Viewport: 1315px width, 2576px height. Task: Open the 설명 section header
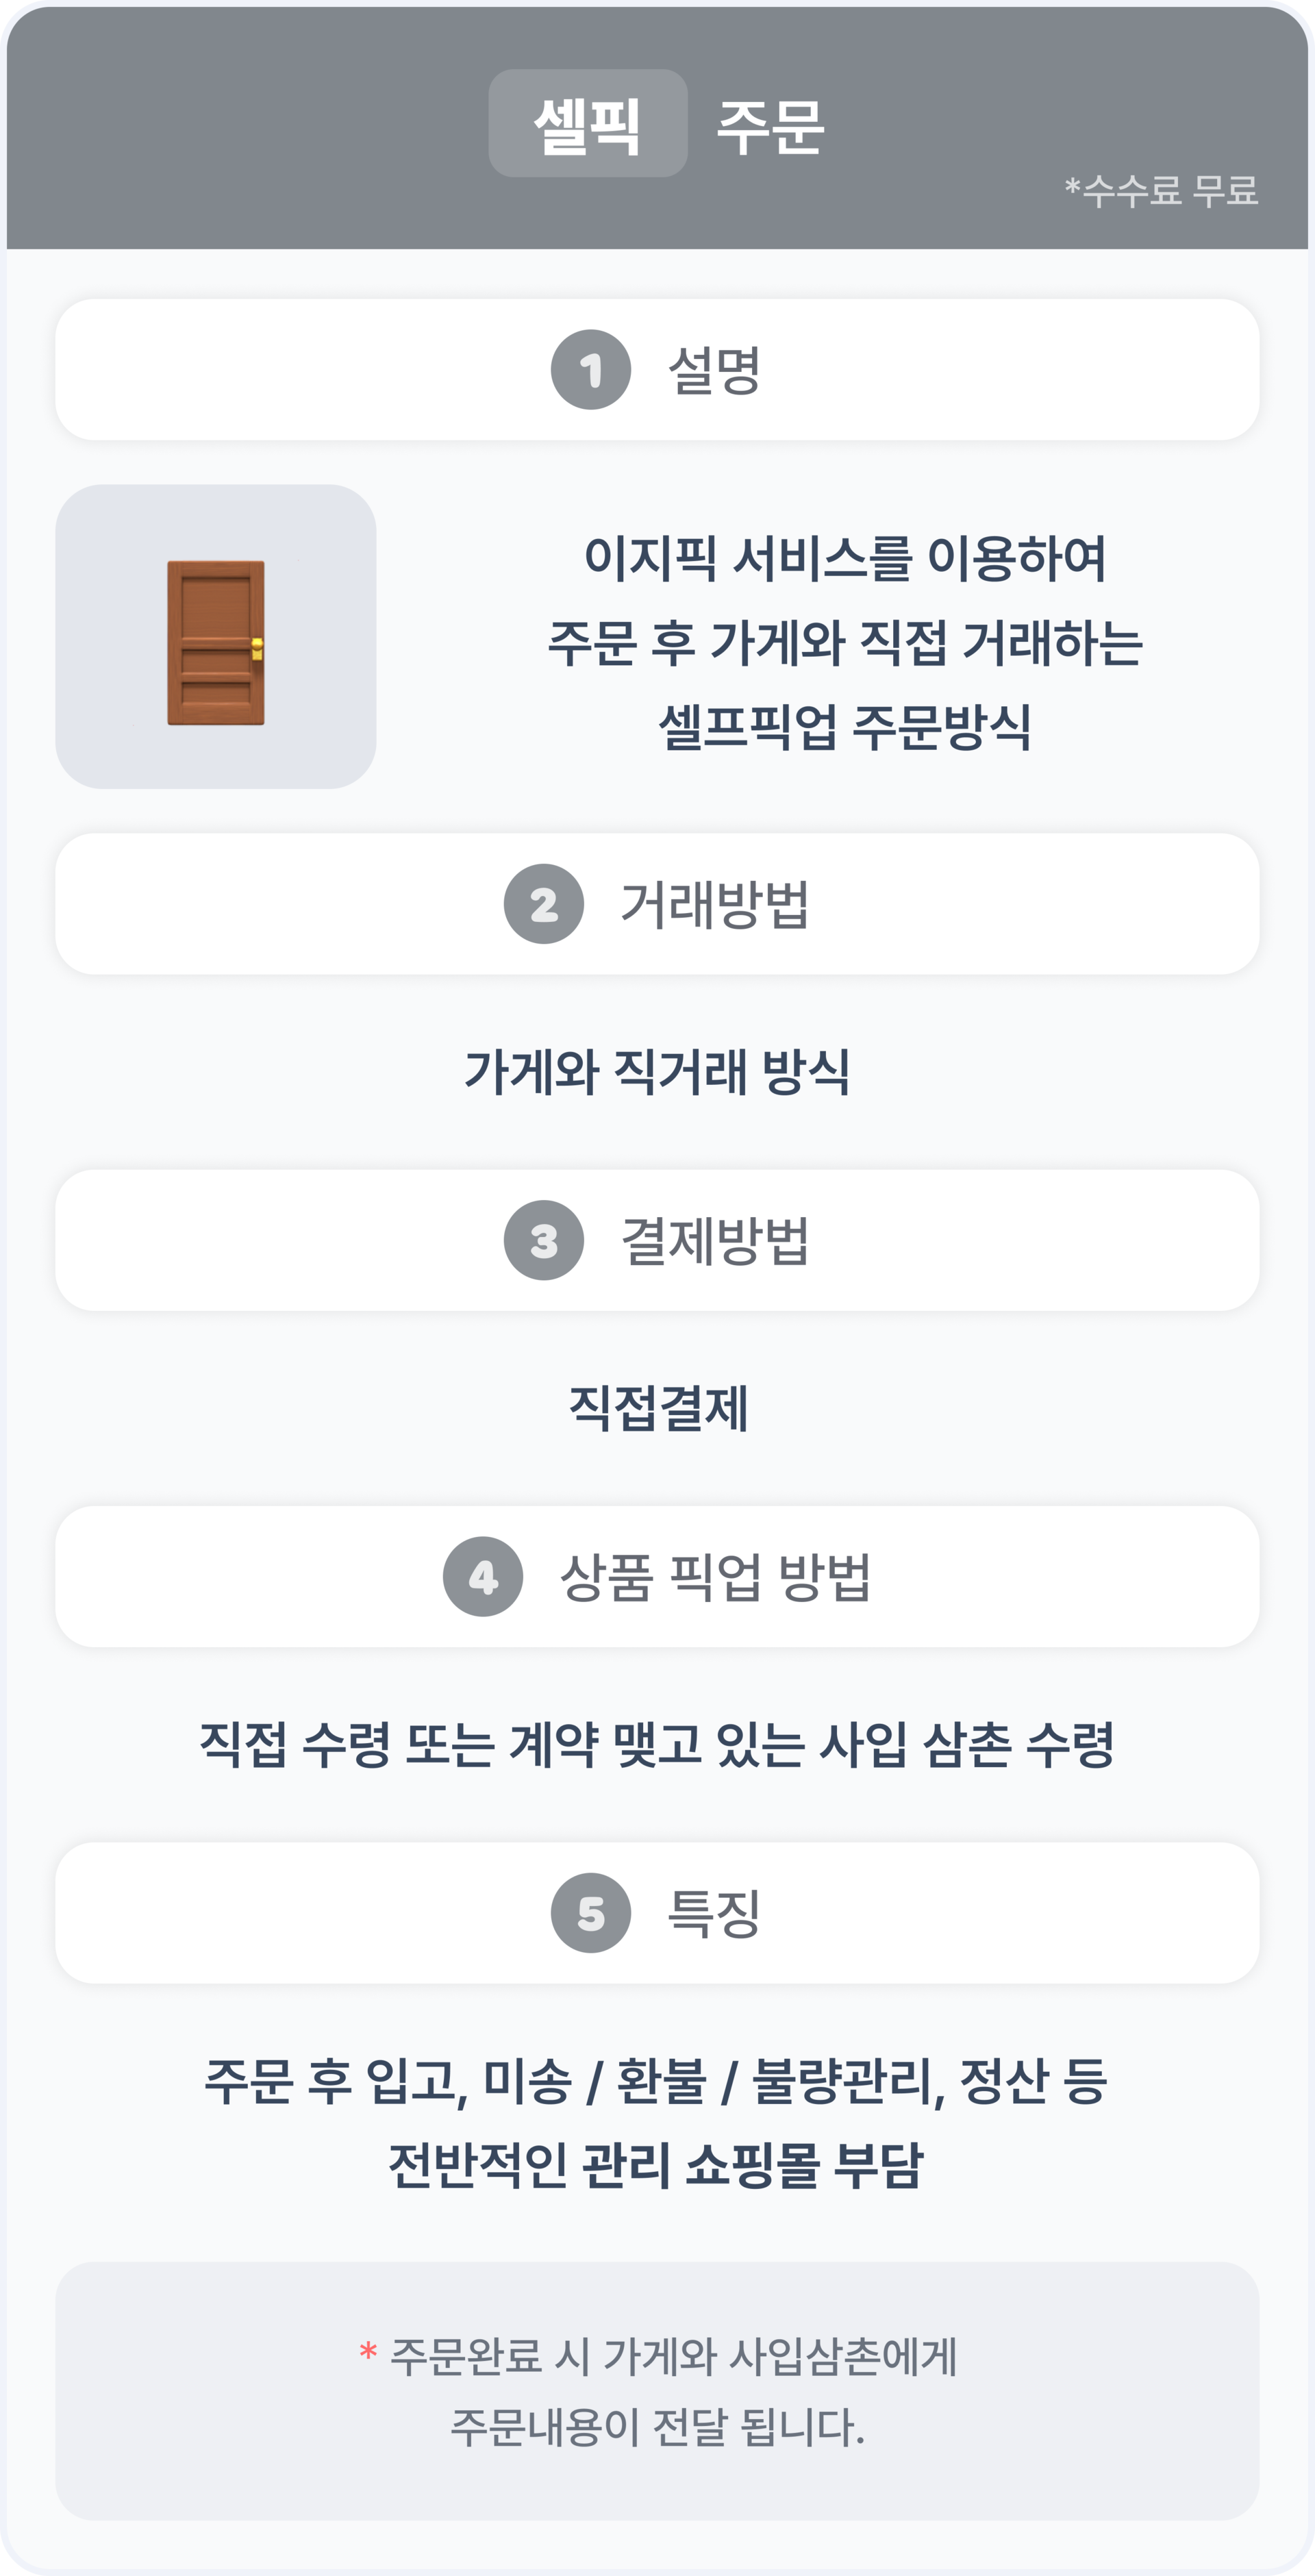657,369
